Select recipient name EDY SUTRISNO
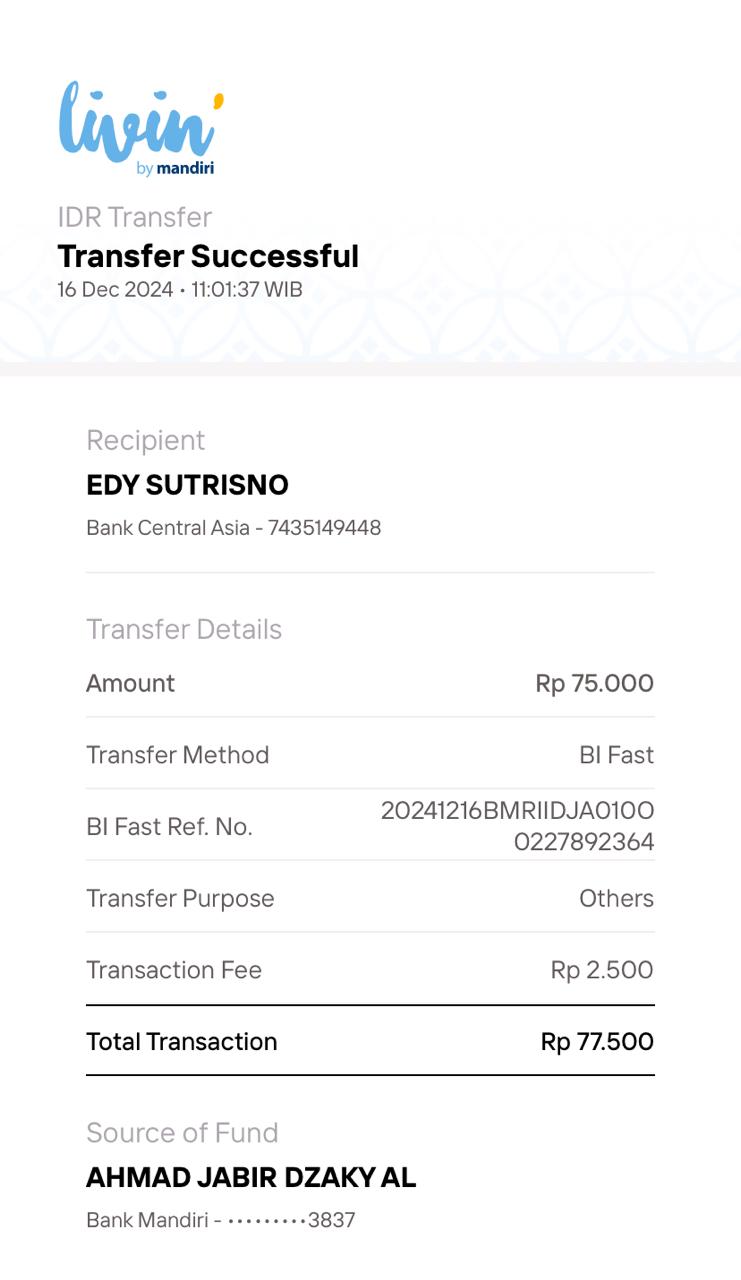 pos(187,485)
